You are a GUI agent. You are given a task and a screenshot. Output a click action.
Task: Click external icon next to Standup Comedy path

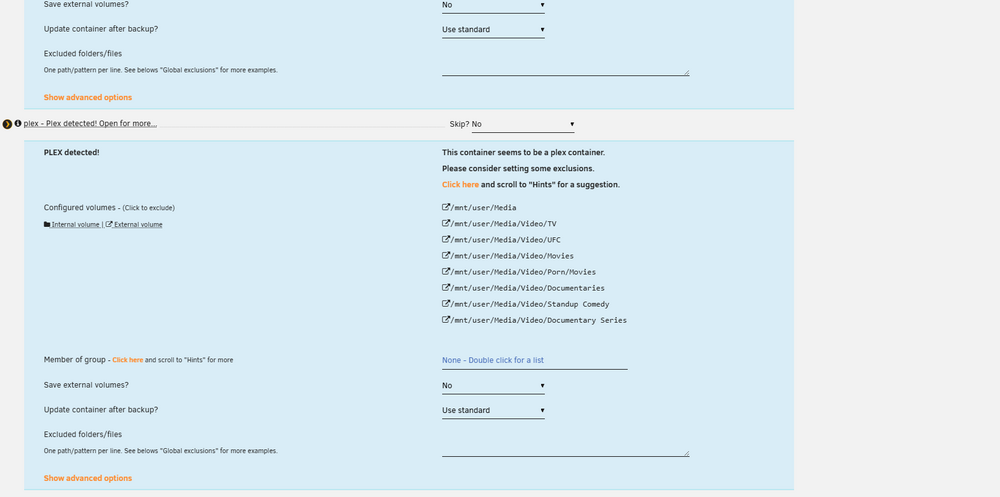point(446,304)
